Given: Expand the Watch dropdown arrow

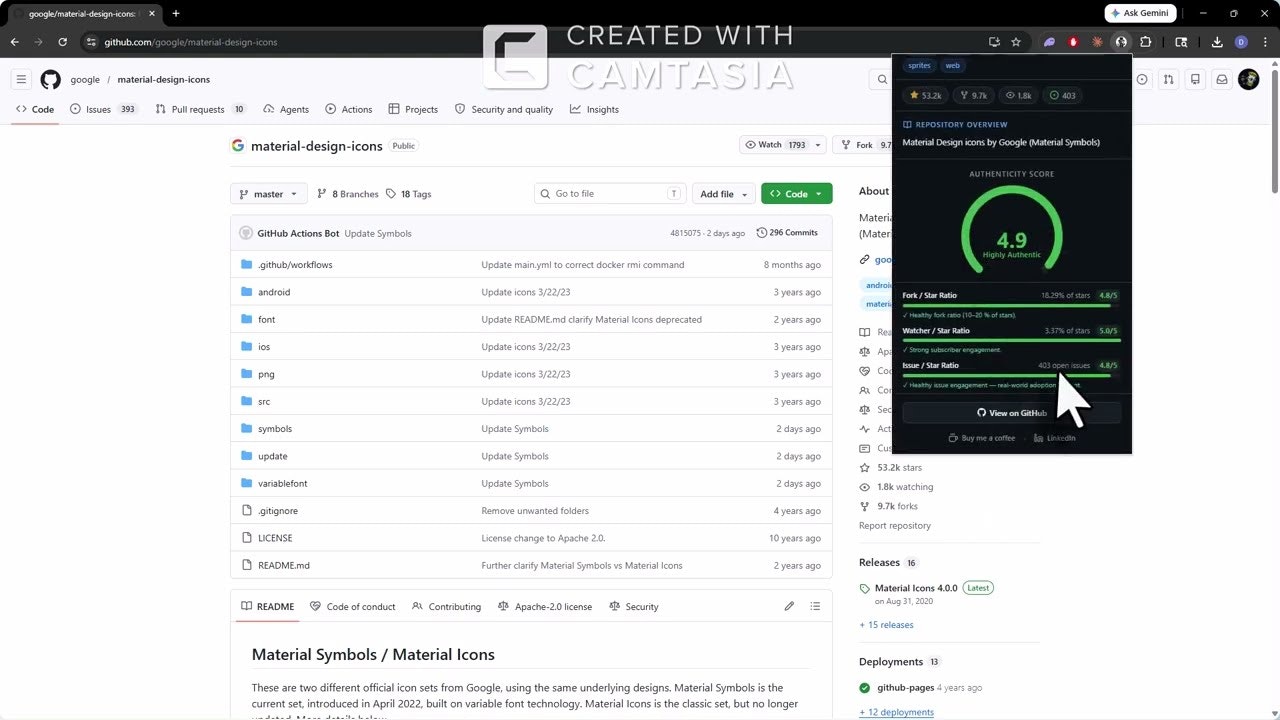Looking at the screenshot, I should [x=818, y=145].
